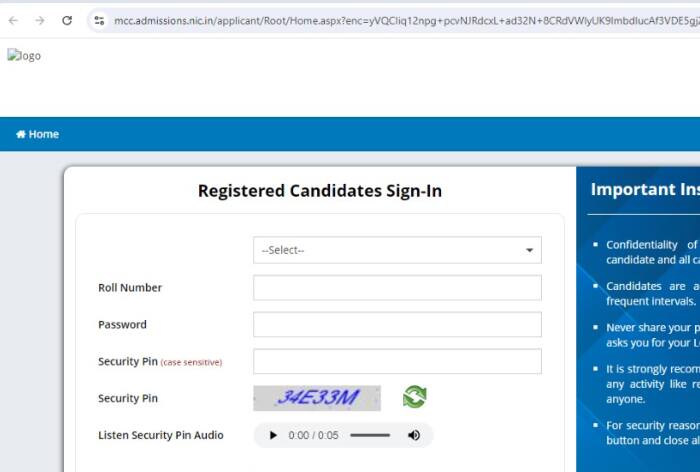Open the Home menu item
700x472 pixels.
(x=43, y=134)
